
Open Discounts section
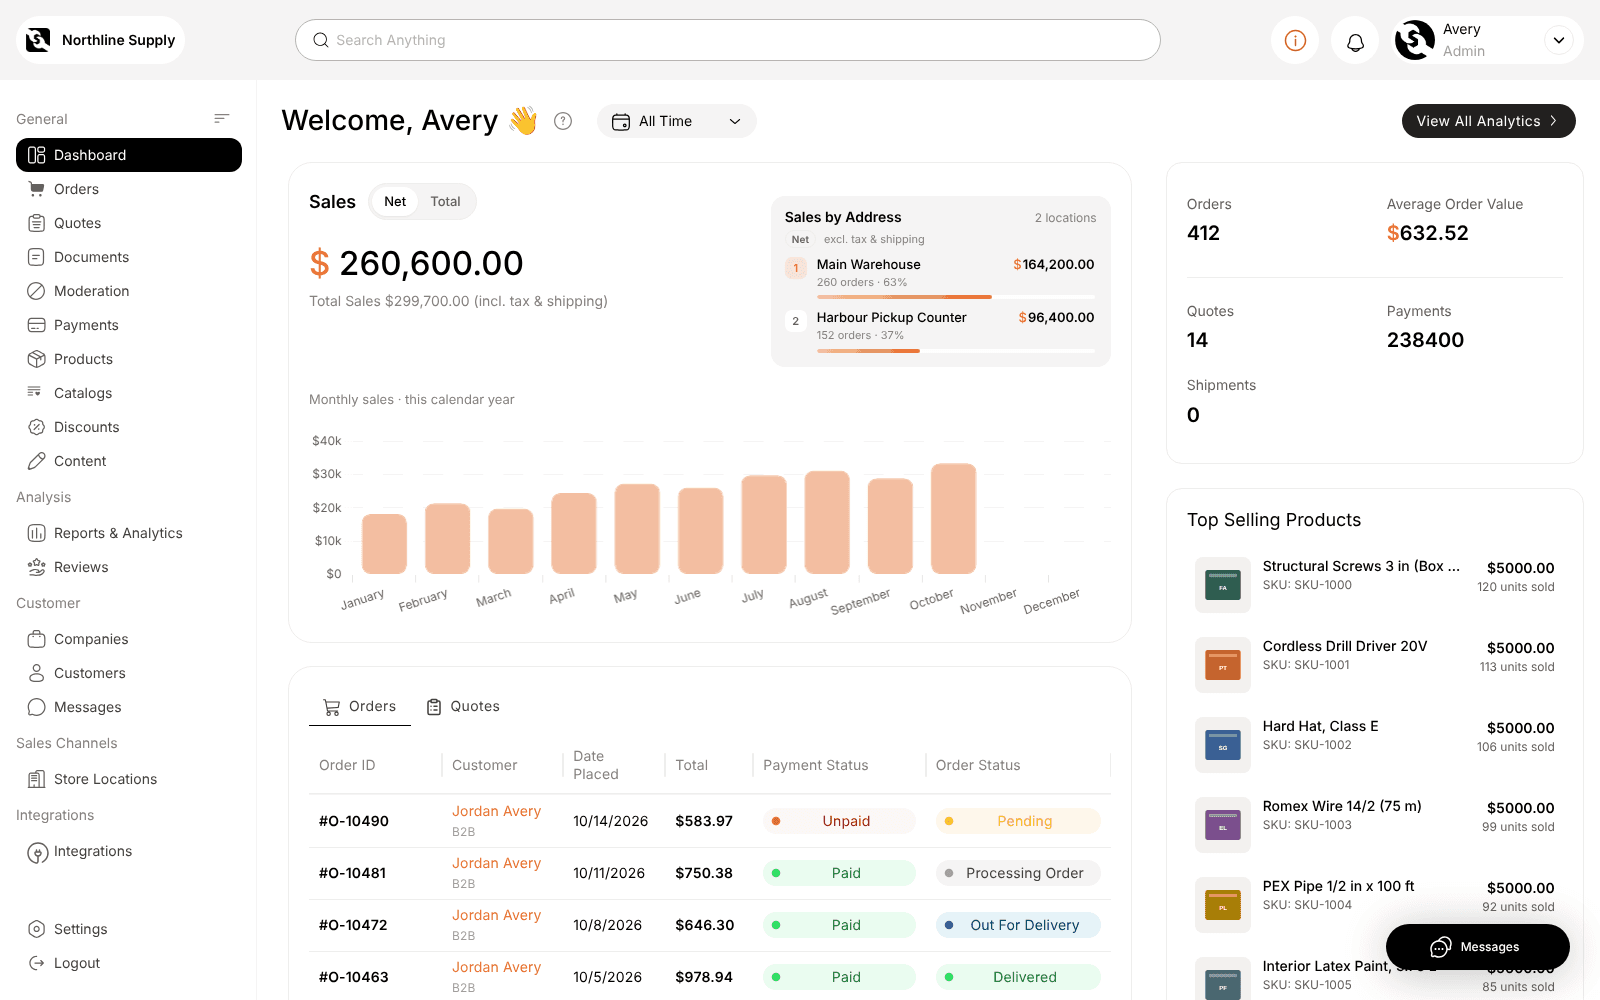129,427
